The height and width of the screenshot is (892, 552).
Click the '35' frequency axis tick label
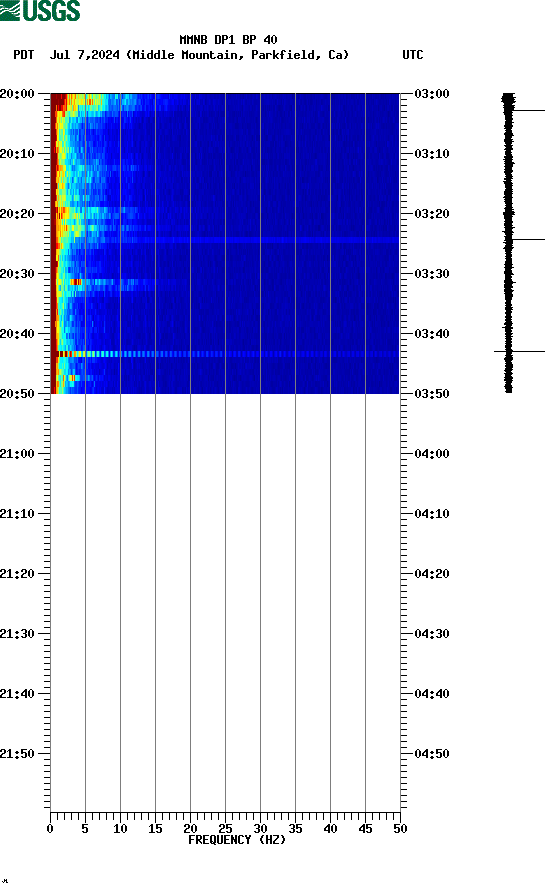click(x=295, y=829)
